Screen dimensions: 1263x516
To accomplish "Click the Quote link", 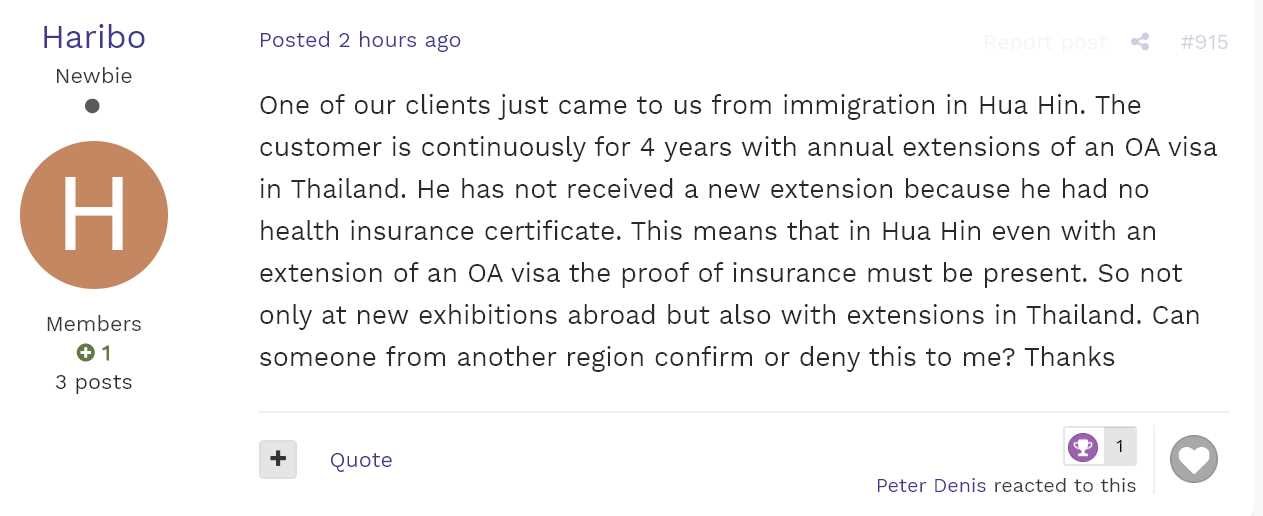I will 361,460.
